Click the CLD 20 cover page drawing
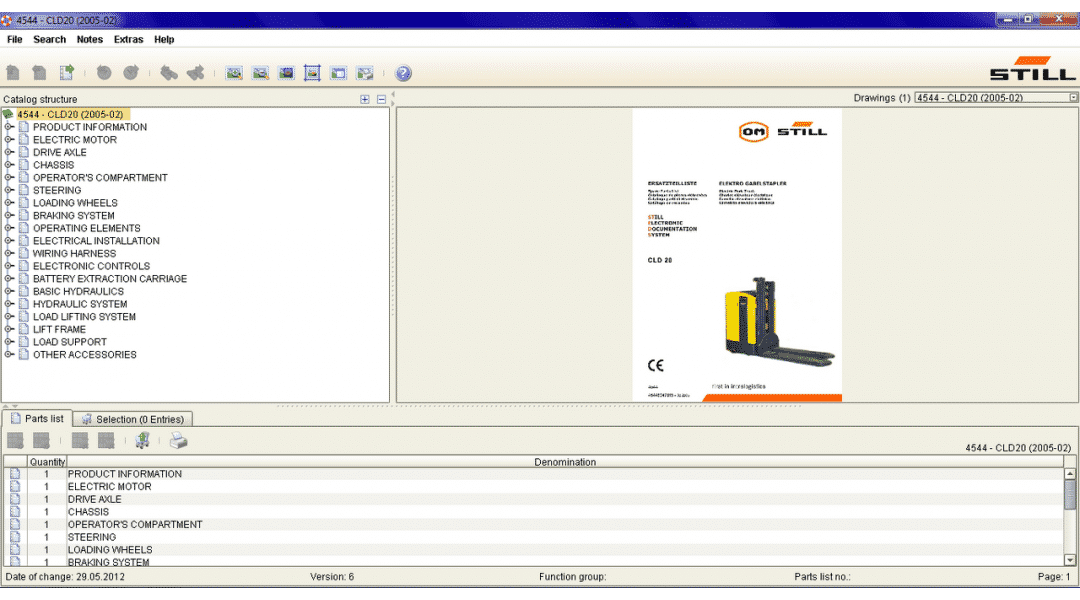This screenshot has width=1080, height=600. (737, 255)
